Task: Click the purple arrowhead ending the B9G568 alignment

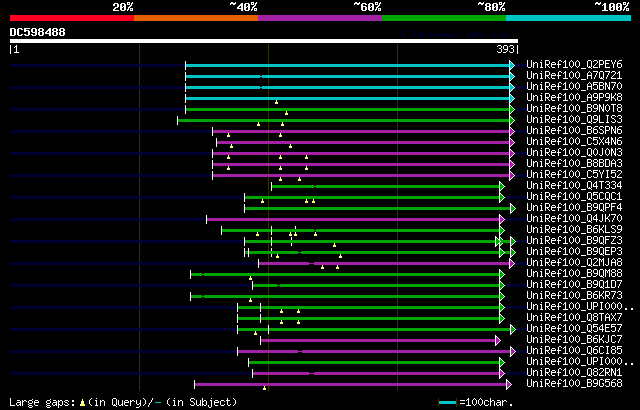Action: pyautogui.click(x=509, y=384)
